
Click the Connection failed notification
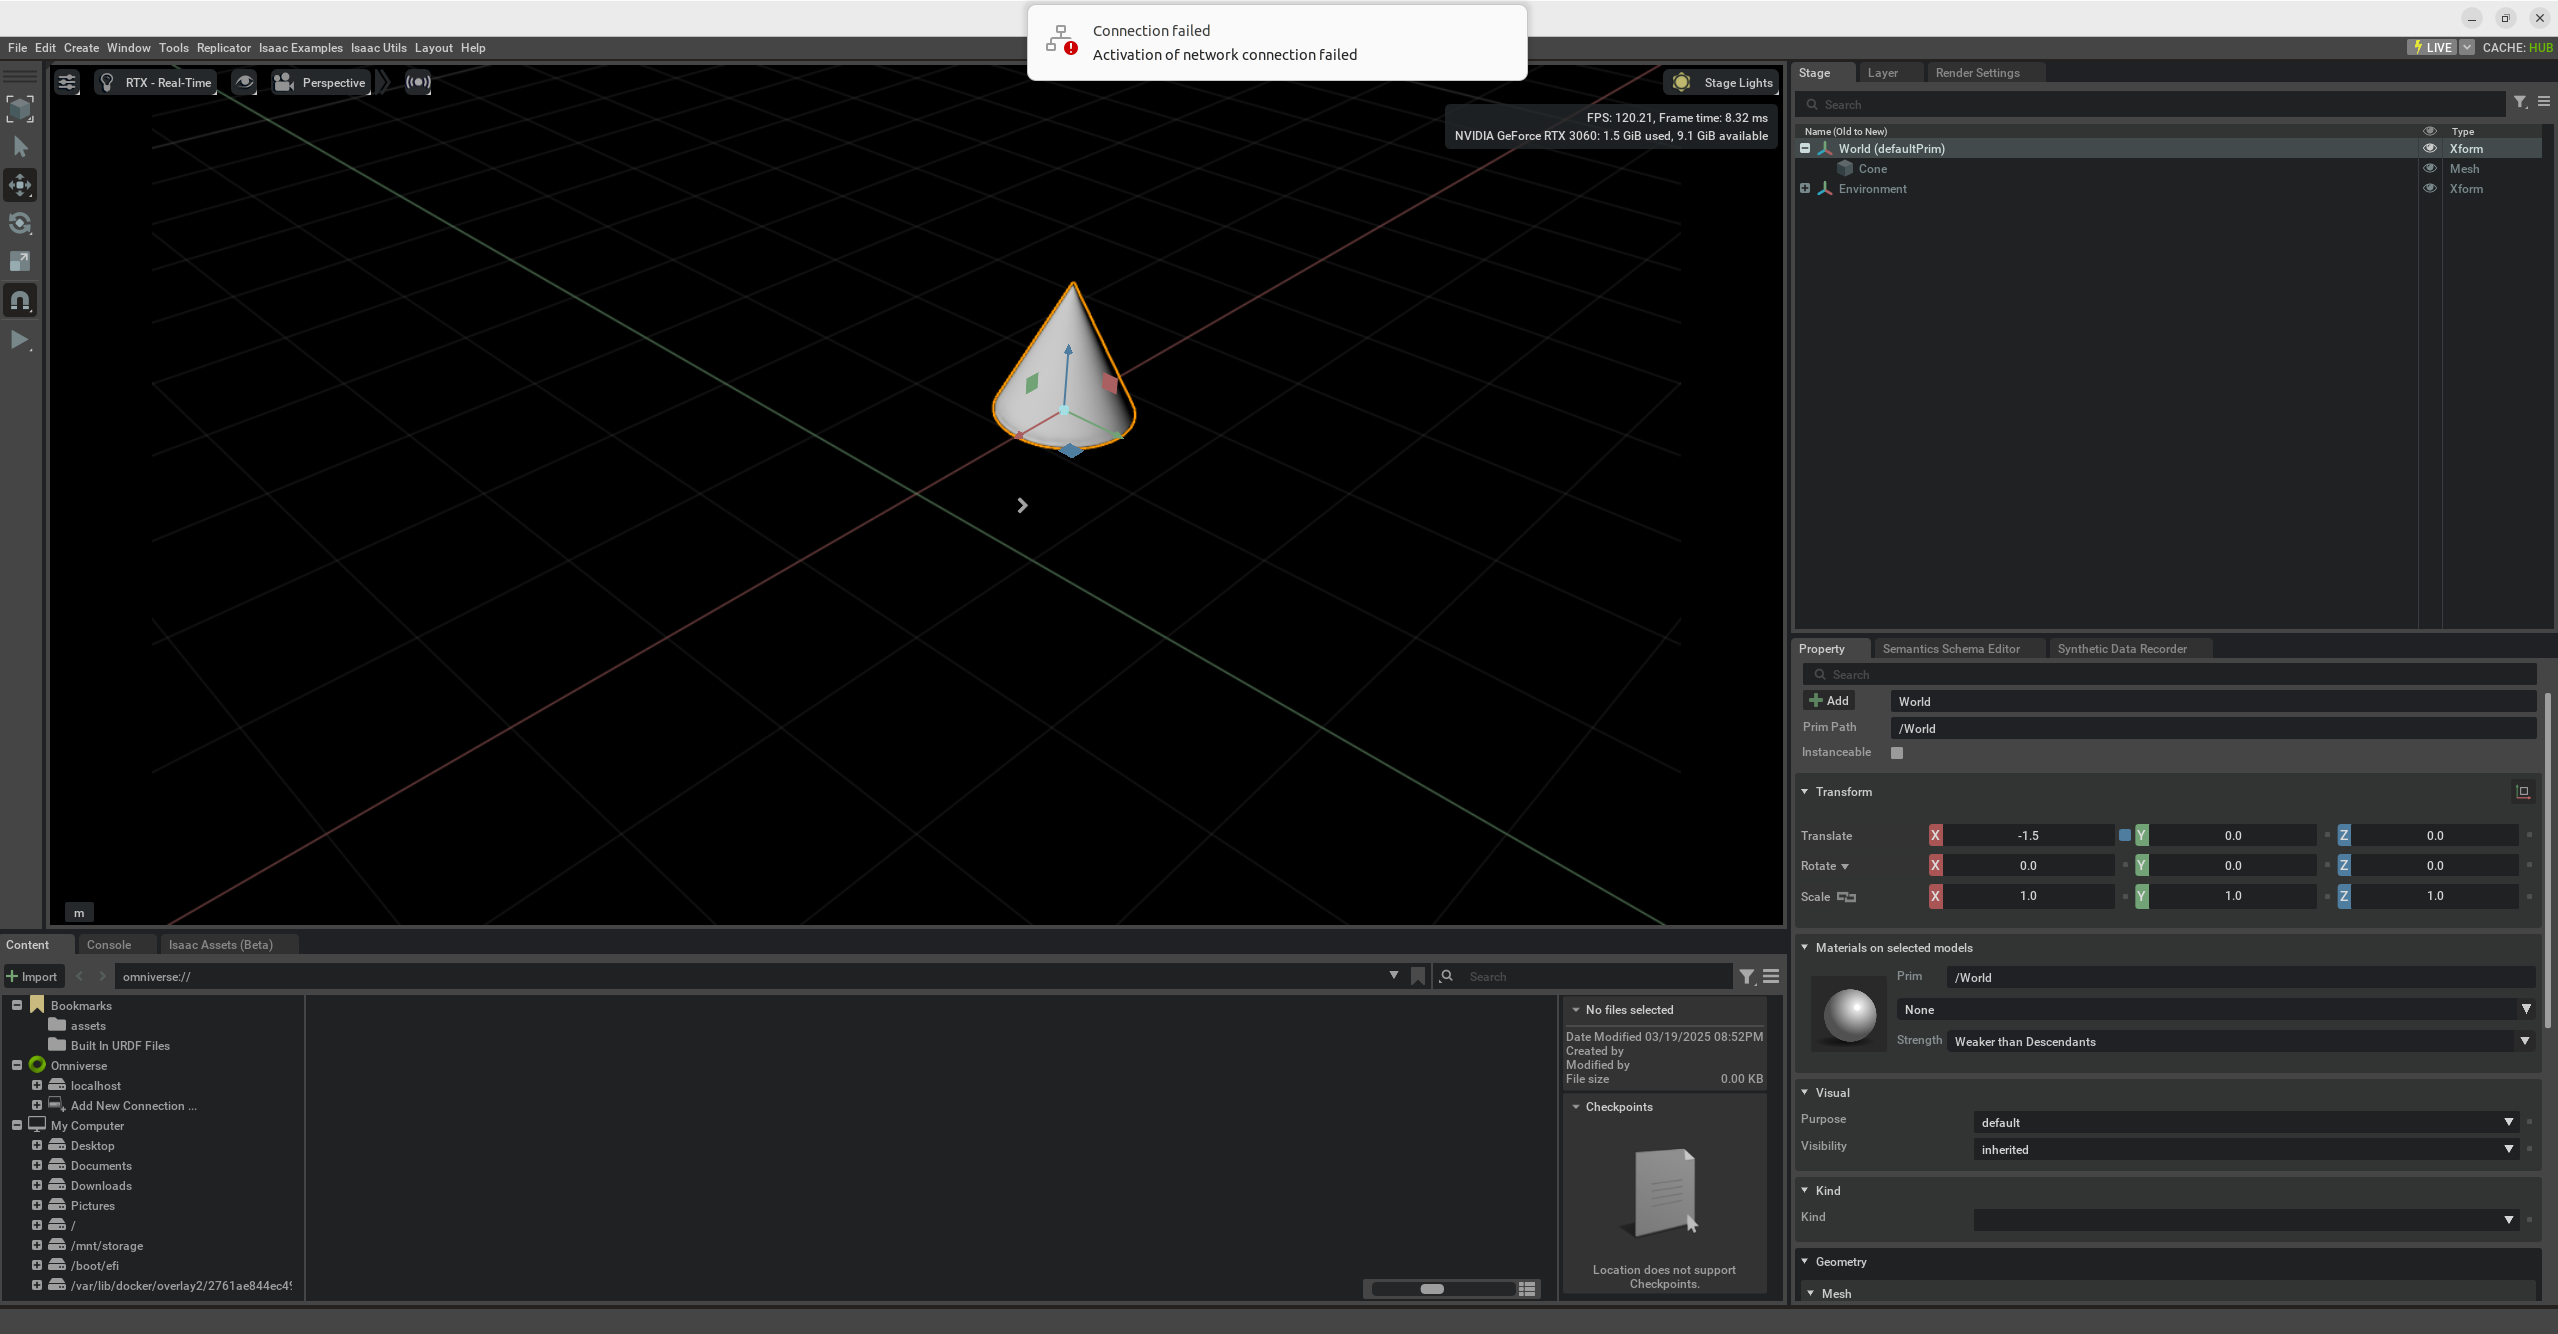point(1277,42)
